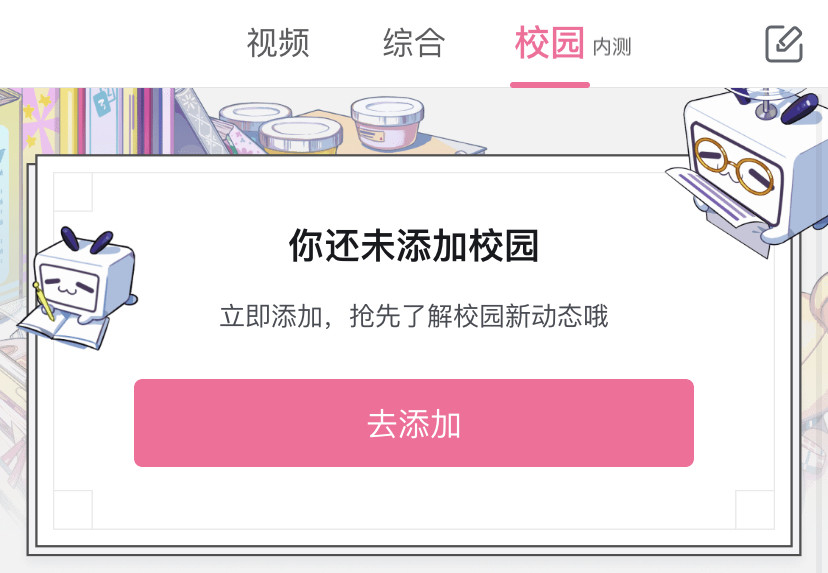Select the 校园 tab
The width and height of the screenshot is (828, 573).
tap(550, 43)
